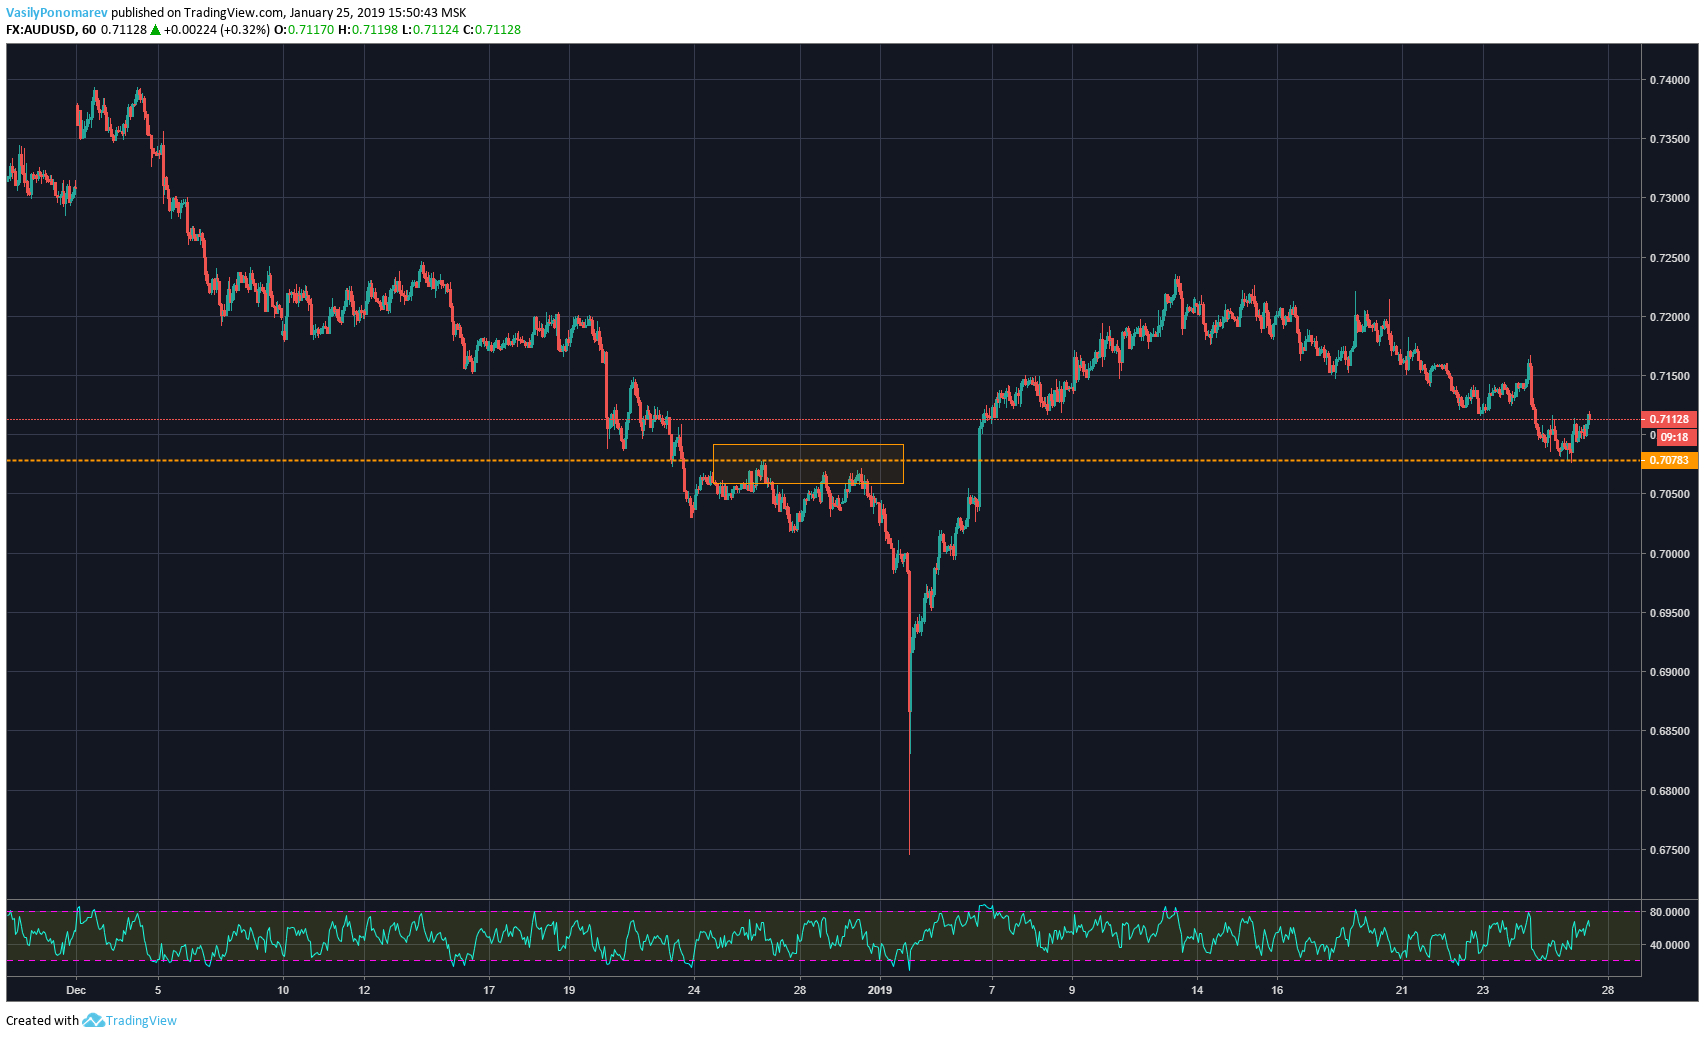Viewport: 1705px width, 1038px height.
Task: Click the 0.71170 open price value in header
Action: [311, 30]
